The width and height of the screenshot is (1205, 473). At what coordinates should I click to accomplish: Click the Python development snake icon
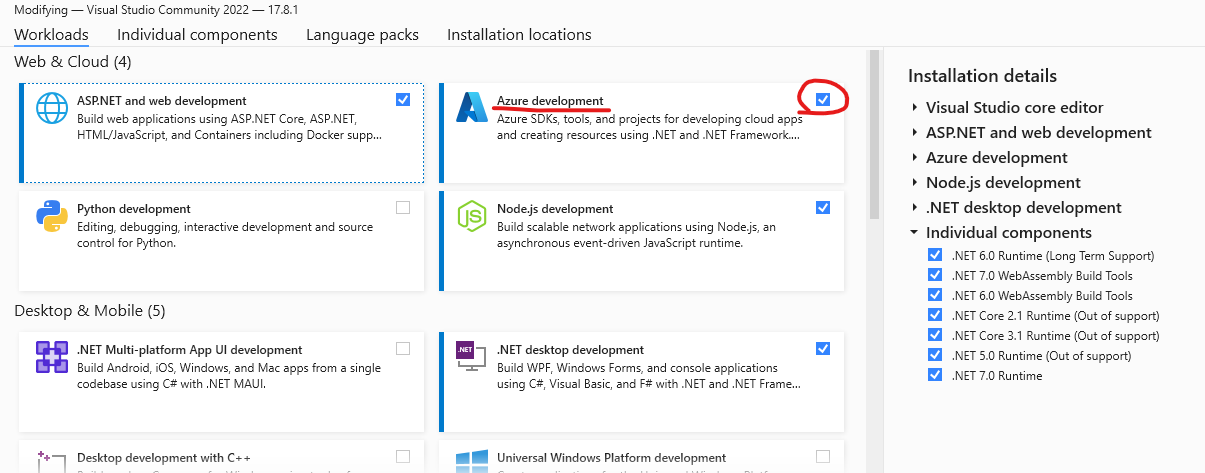(51, 216)
